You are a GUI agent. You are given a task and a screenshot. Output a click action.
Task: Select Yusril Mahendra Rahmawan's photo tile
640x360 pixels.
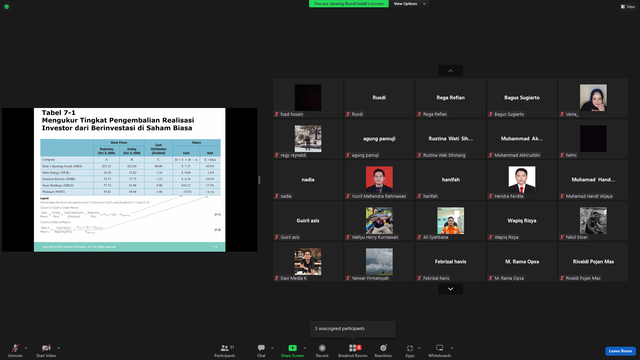coord(379,180)
